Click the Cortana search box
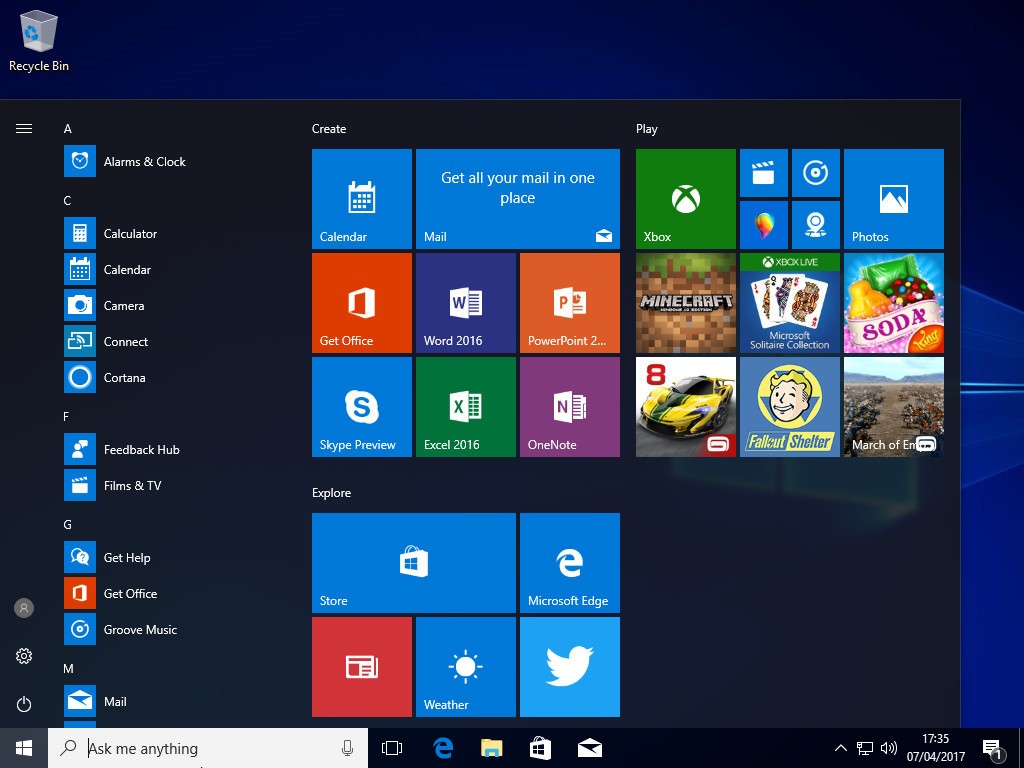1024x768 pixels. [208, 748]
